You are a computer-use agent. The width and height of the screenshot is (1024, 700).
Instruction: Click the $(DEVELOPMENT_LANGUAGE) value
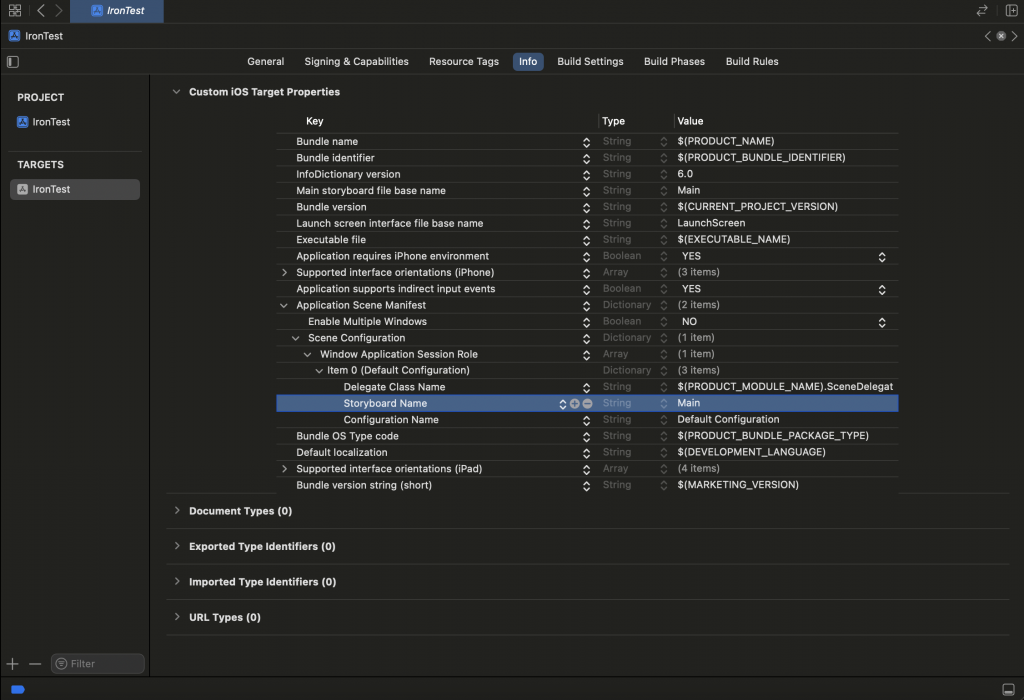coord(751,452)
